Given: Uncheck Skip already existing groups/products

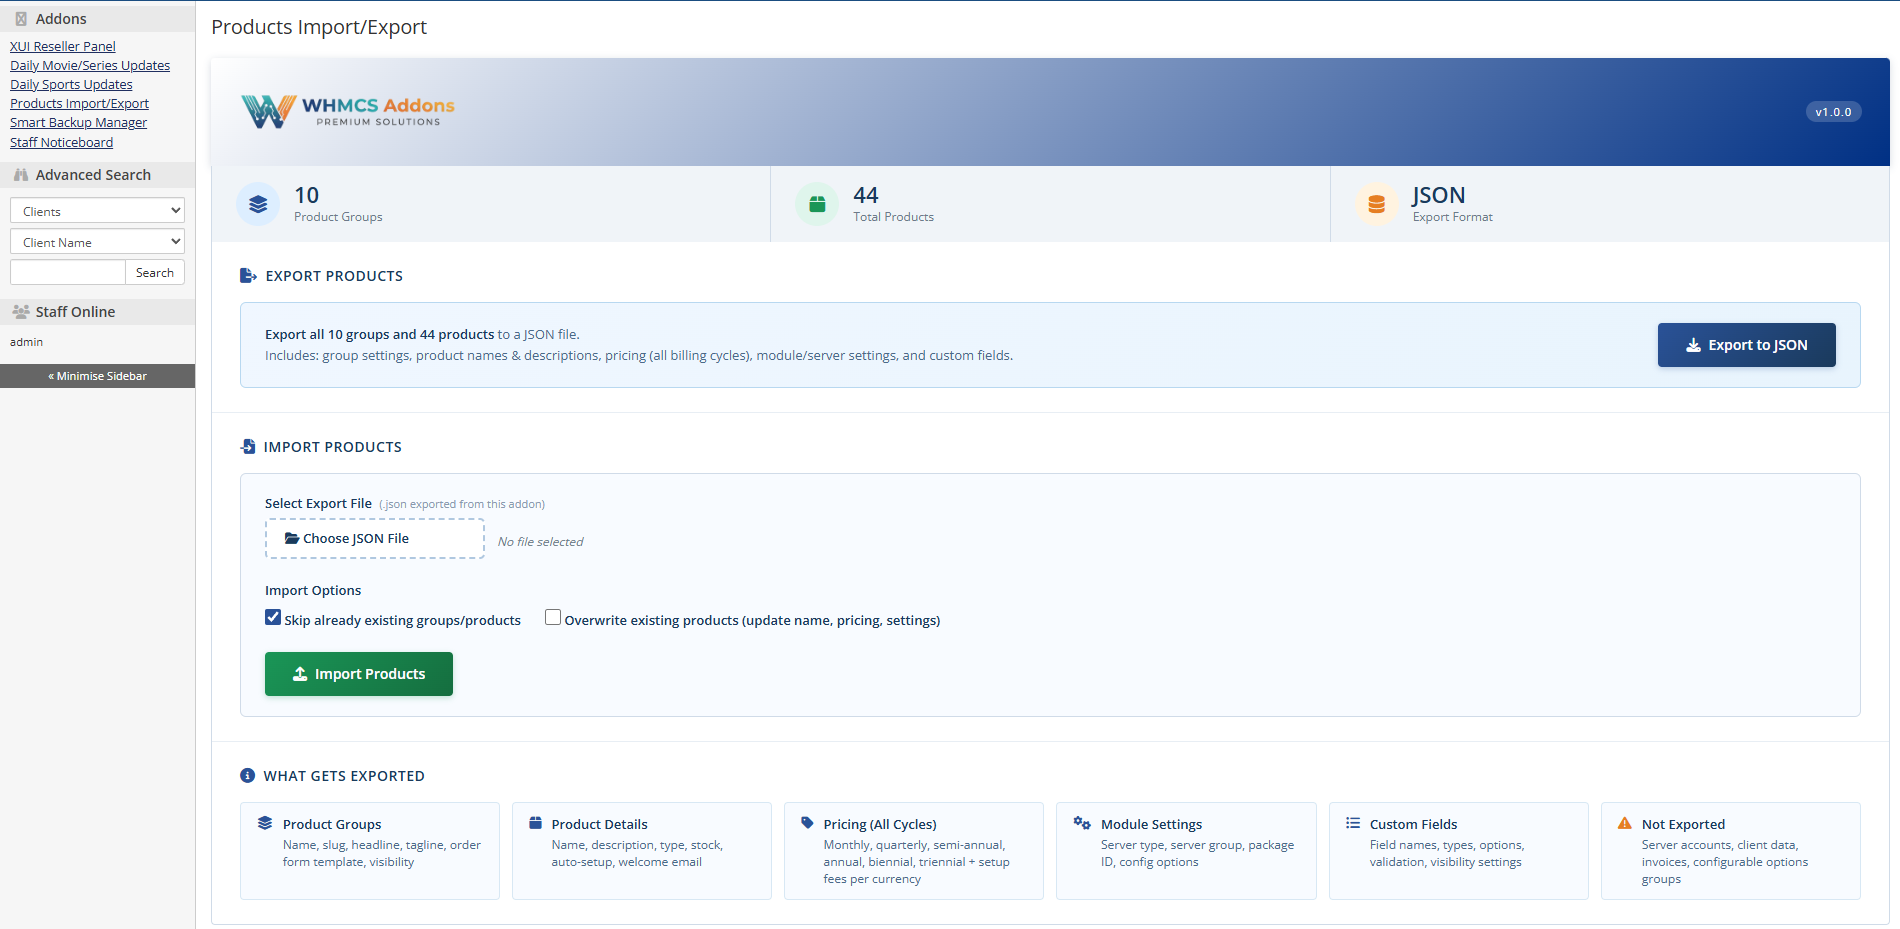Looking at the screenshot, I should coord(272,617).
